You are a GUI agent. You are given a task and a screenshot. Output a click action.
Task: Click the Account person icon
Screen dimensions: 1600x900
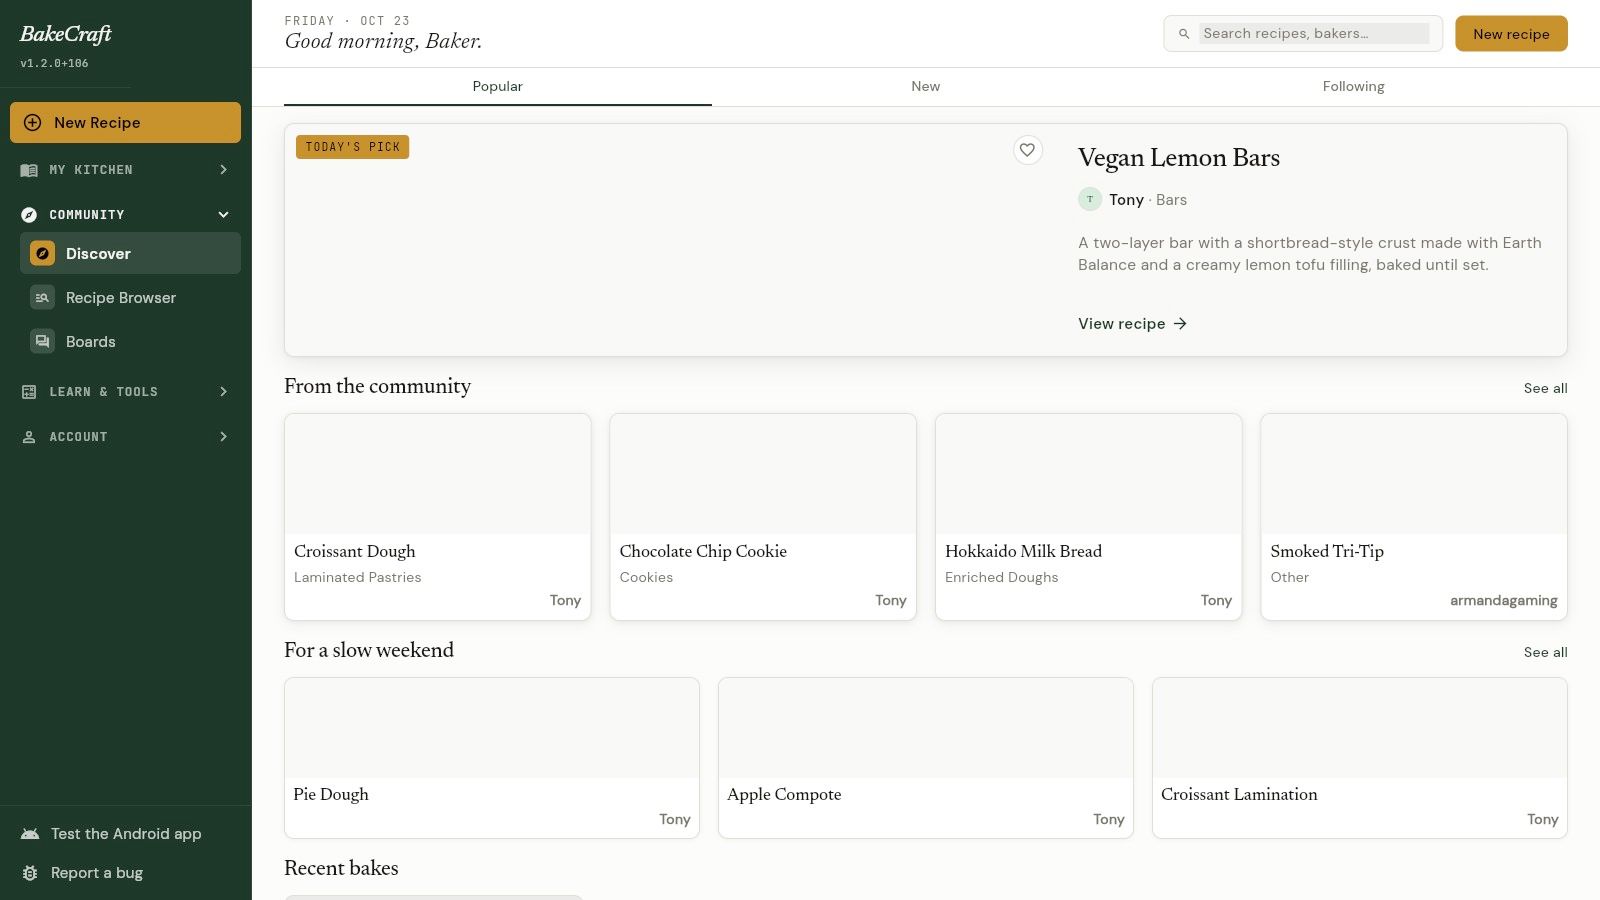[29, 437]
